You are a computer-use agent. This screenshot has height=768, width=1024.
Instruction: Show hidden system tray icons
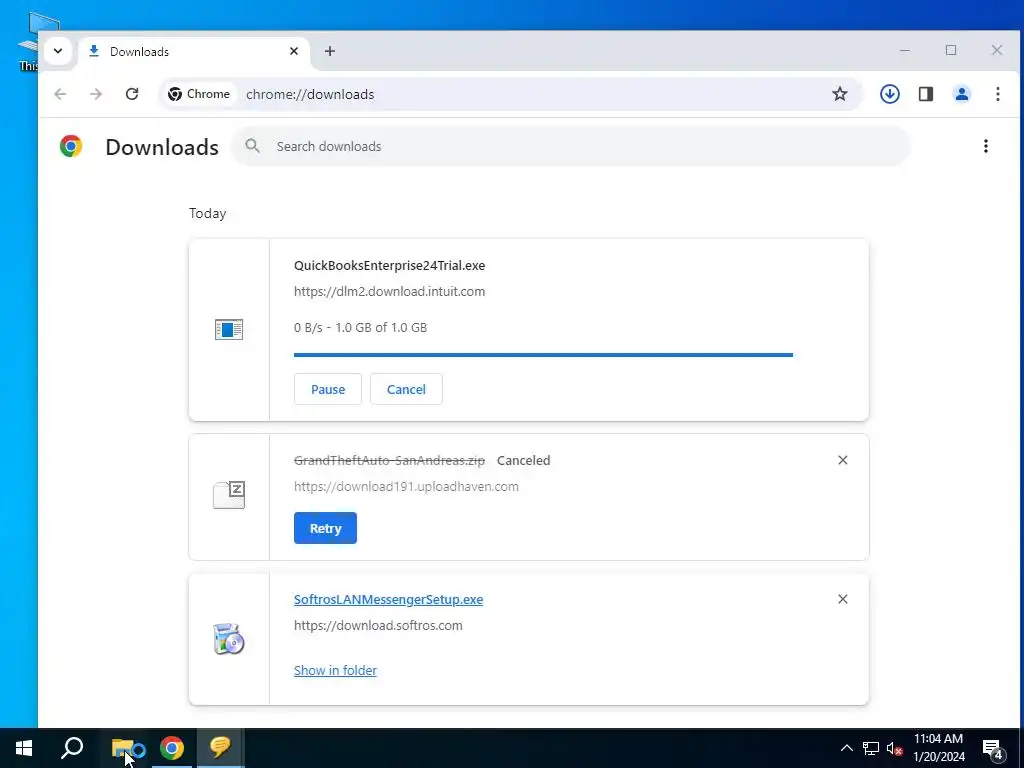[x=846, y=748]
